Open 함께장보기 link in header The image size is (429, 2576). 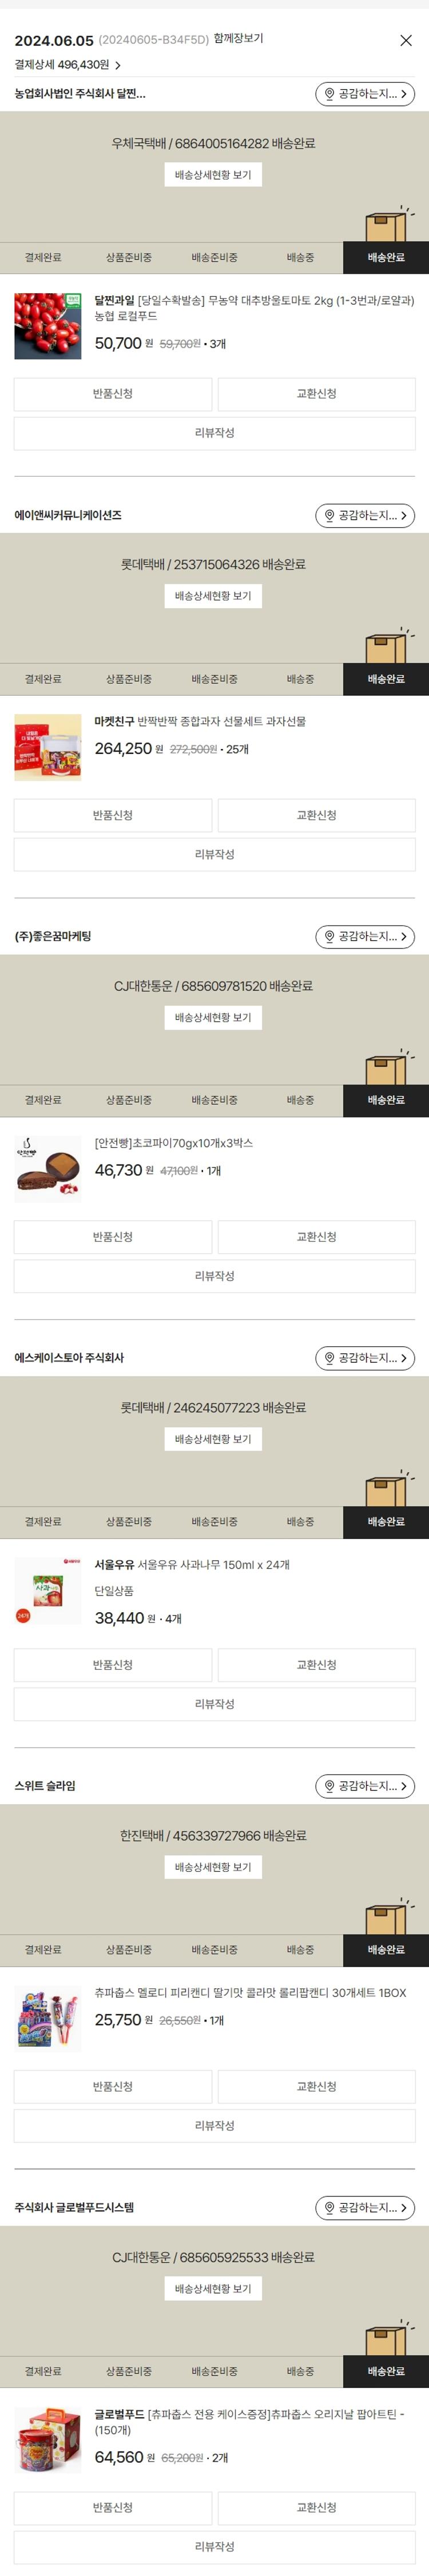tap(238, 38)
